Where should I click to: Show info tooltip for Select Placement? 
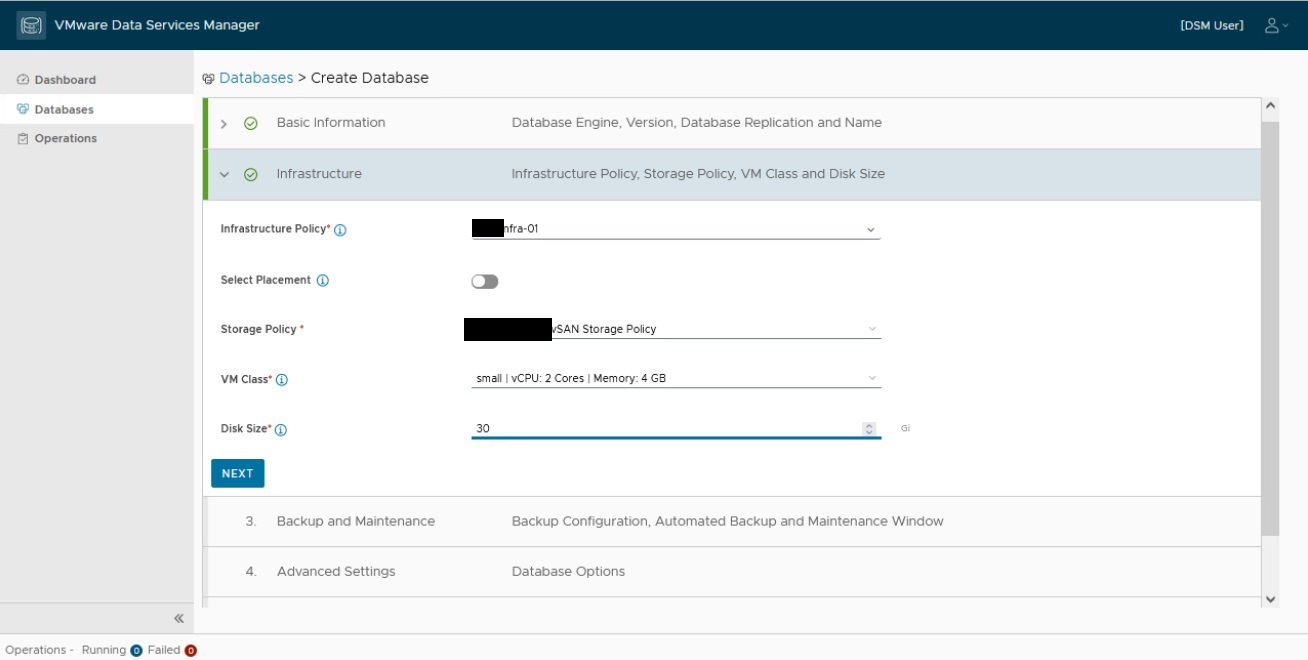[323, 281]
